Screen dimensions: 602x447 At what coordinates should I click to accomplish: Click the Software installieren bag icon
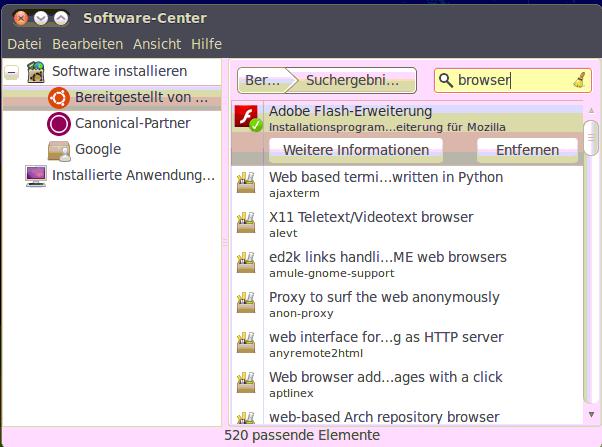tap(36, 72)
